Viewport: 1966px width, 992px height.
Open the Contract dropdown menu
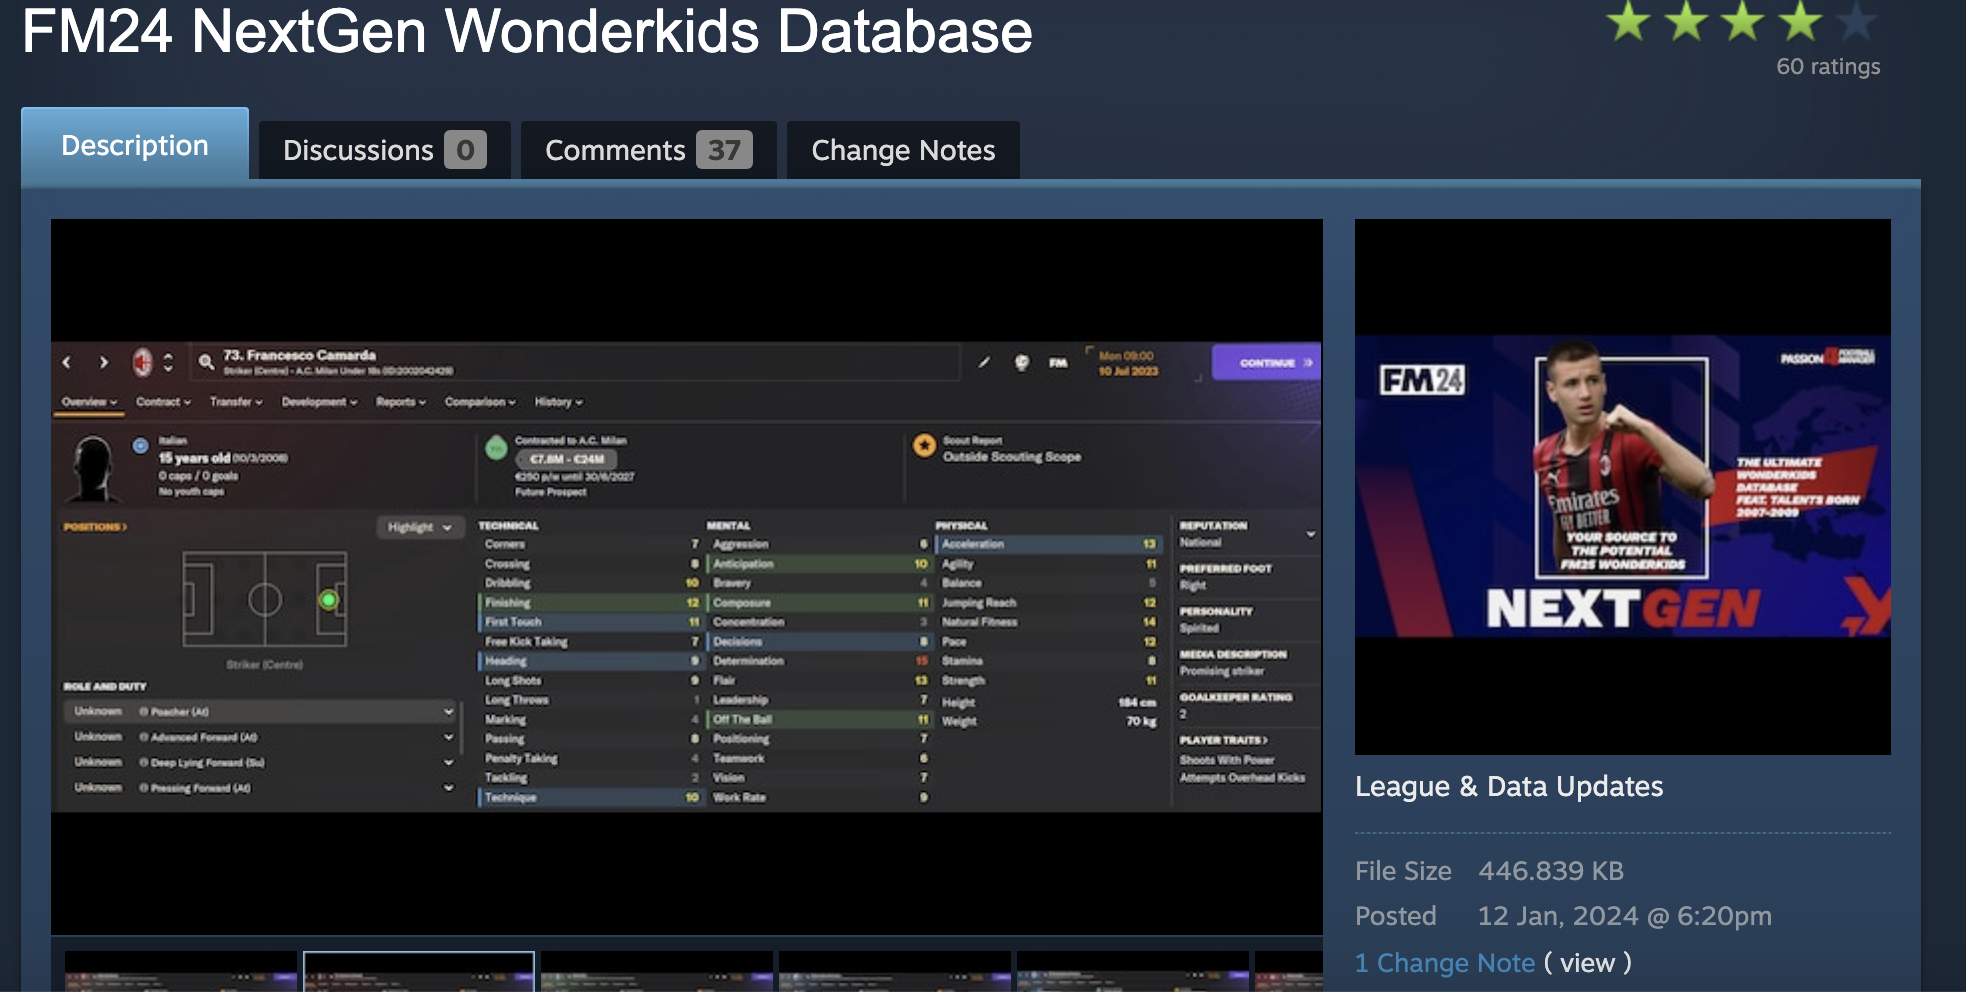point(163,402)
